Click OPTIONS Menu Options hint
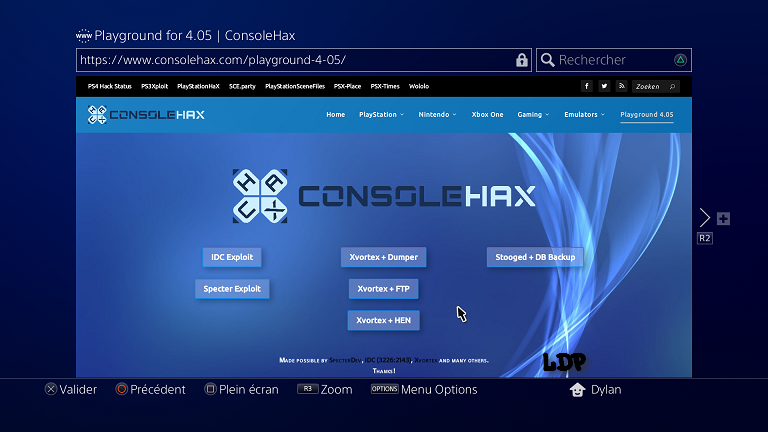This screenshot has height=432, width=768. tap(424, 389)
